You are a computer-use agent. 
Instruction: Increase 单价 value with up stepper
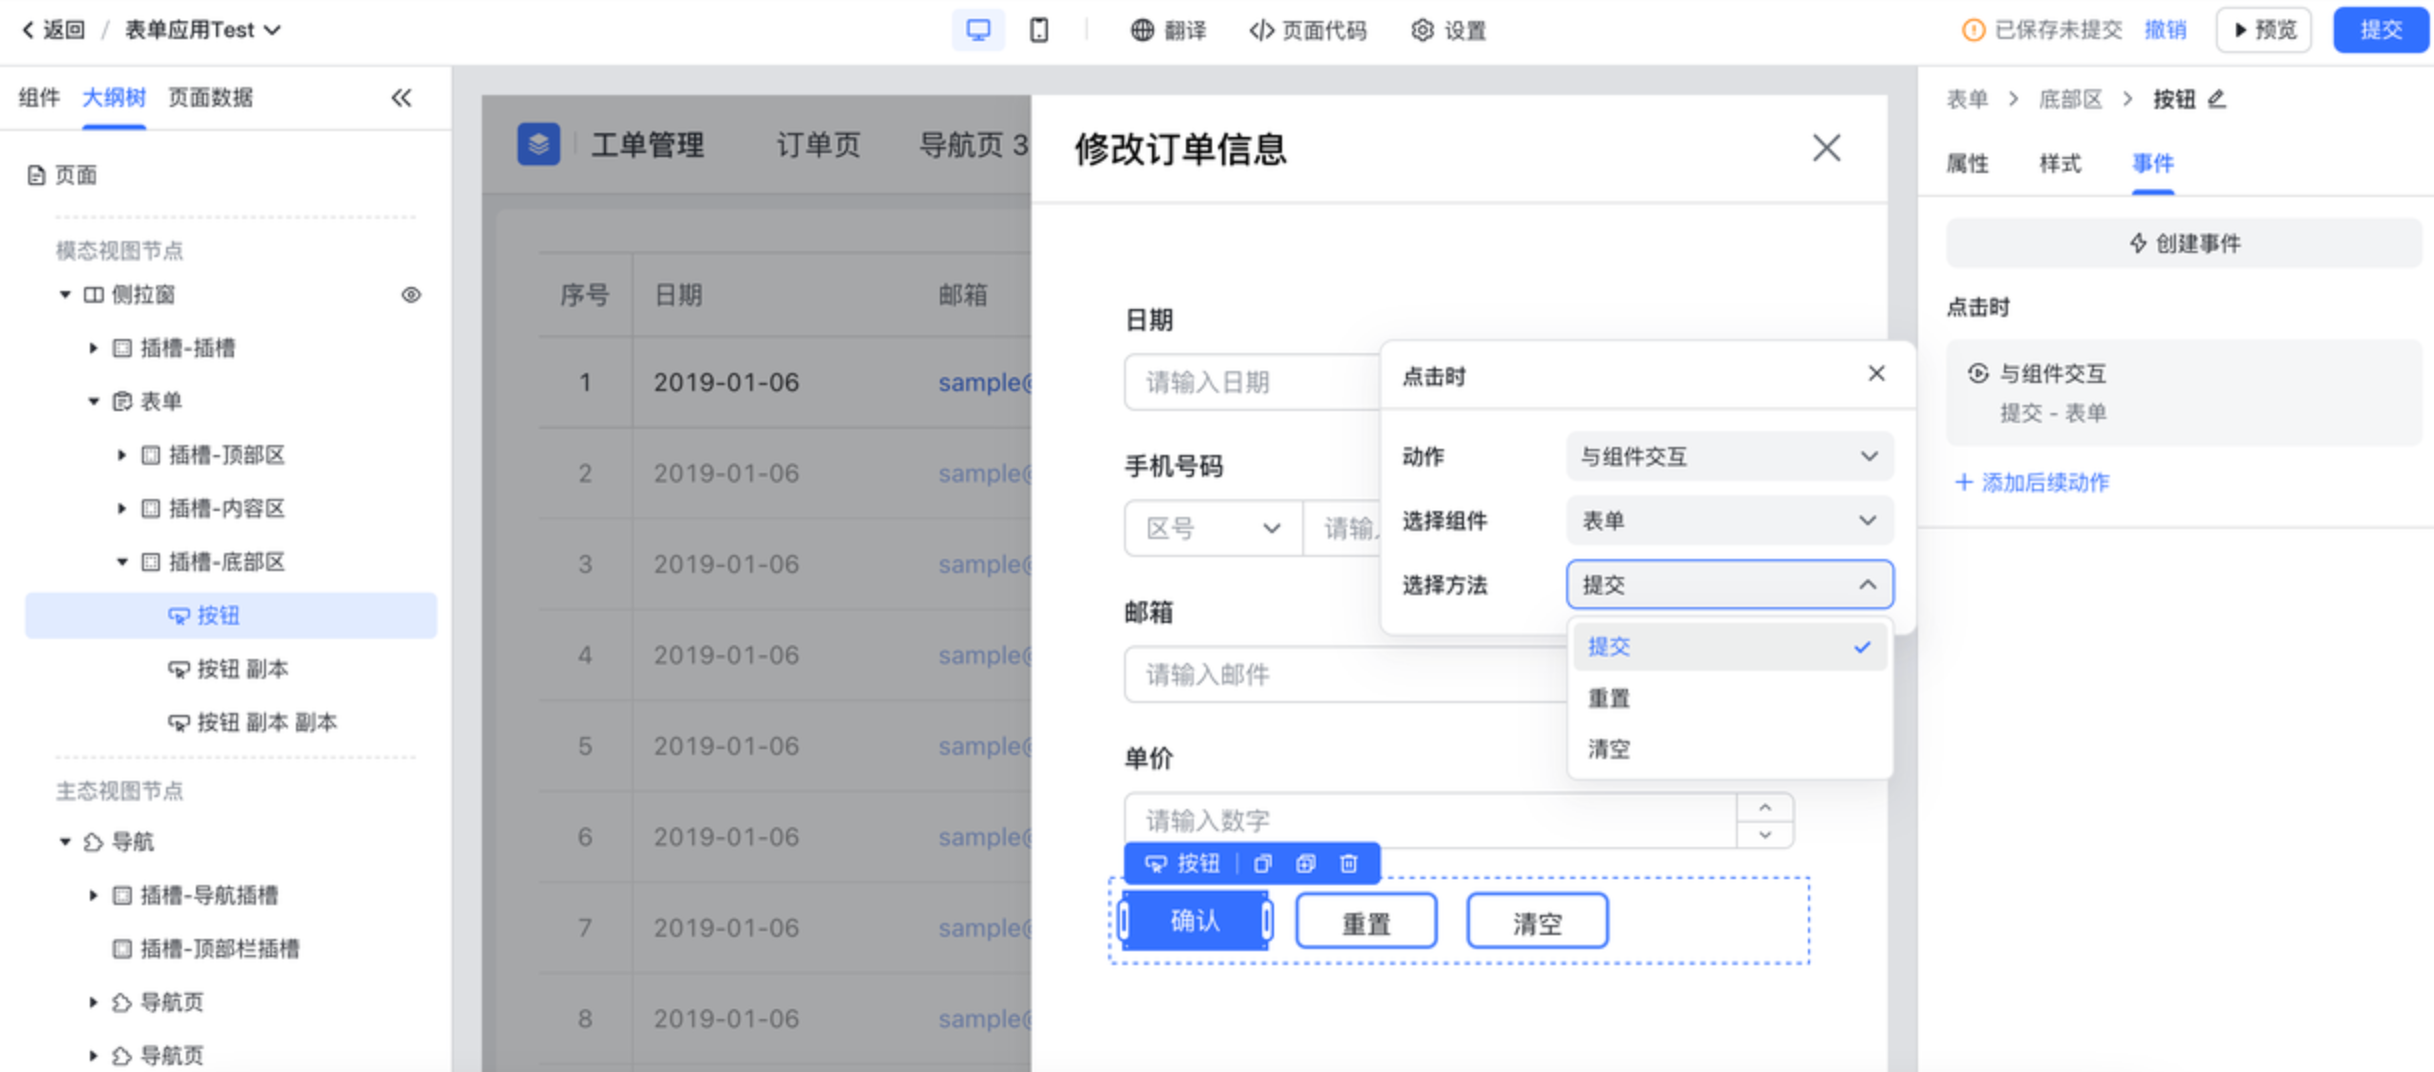click(1765, 808)
